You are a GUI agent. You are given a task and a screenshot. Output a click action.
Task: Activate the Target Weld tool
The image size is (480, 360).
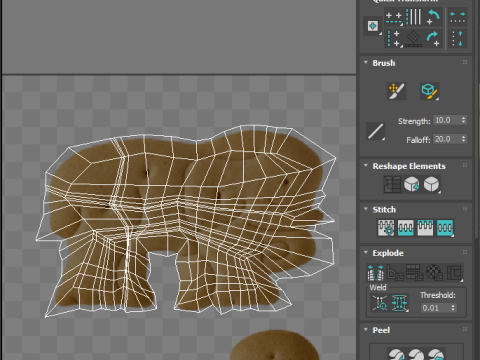[380, 303]
